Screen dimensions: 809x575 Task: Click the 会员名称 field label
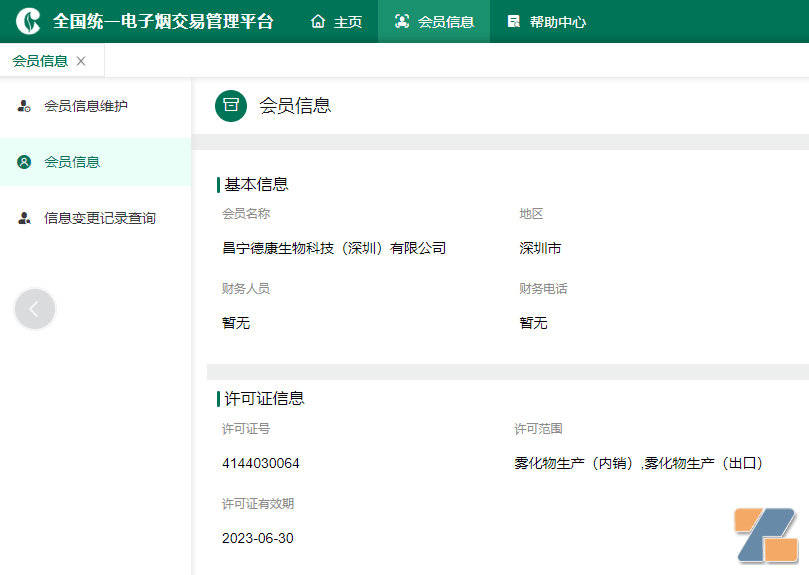[x=246, y=214]
